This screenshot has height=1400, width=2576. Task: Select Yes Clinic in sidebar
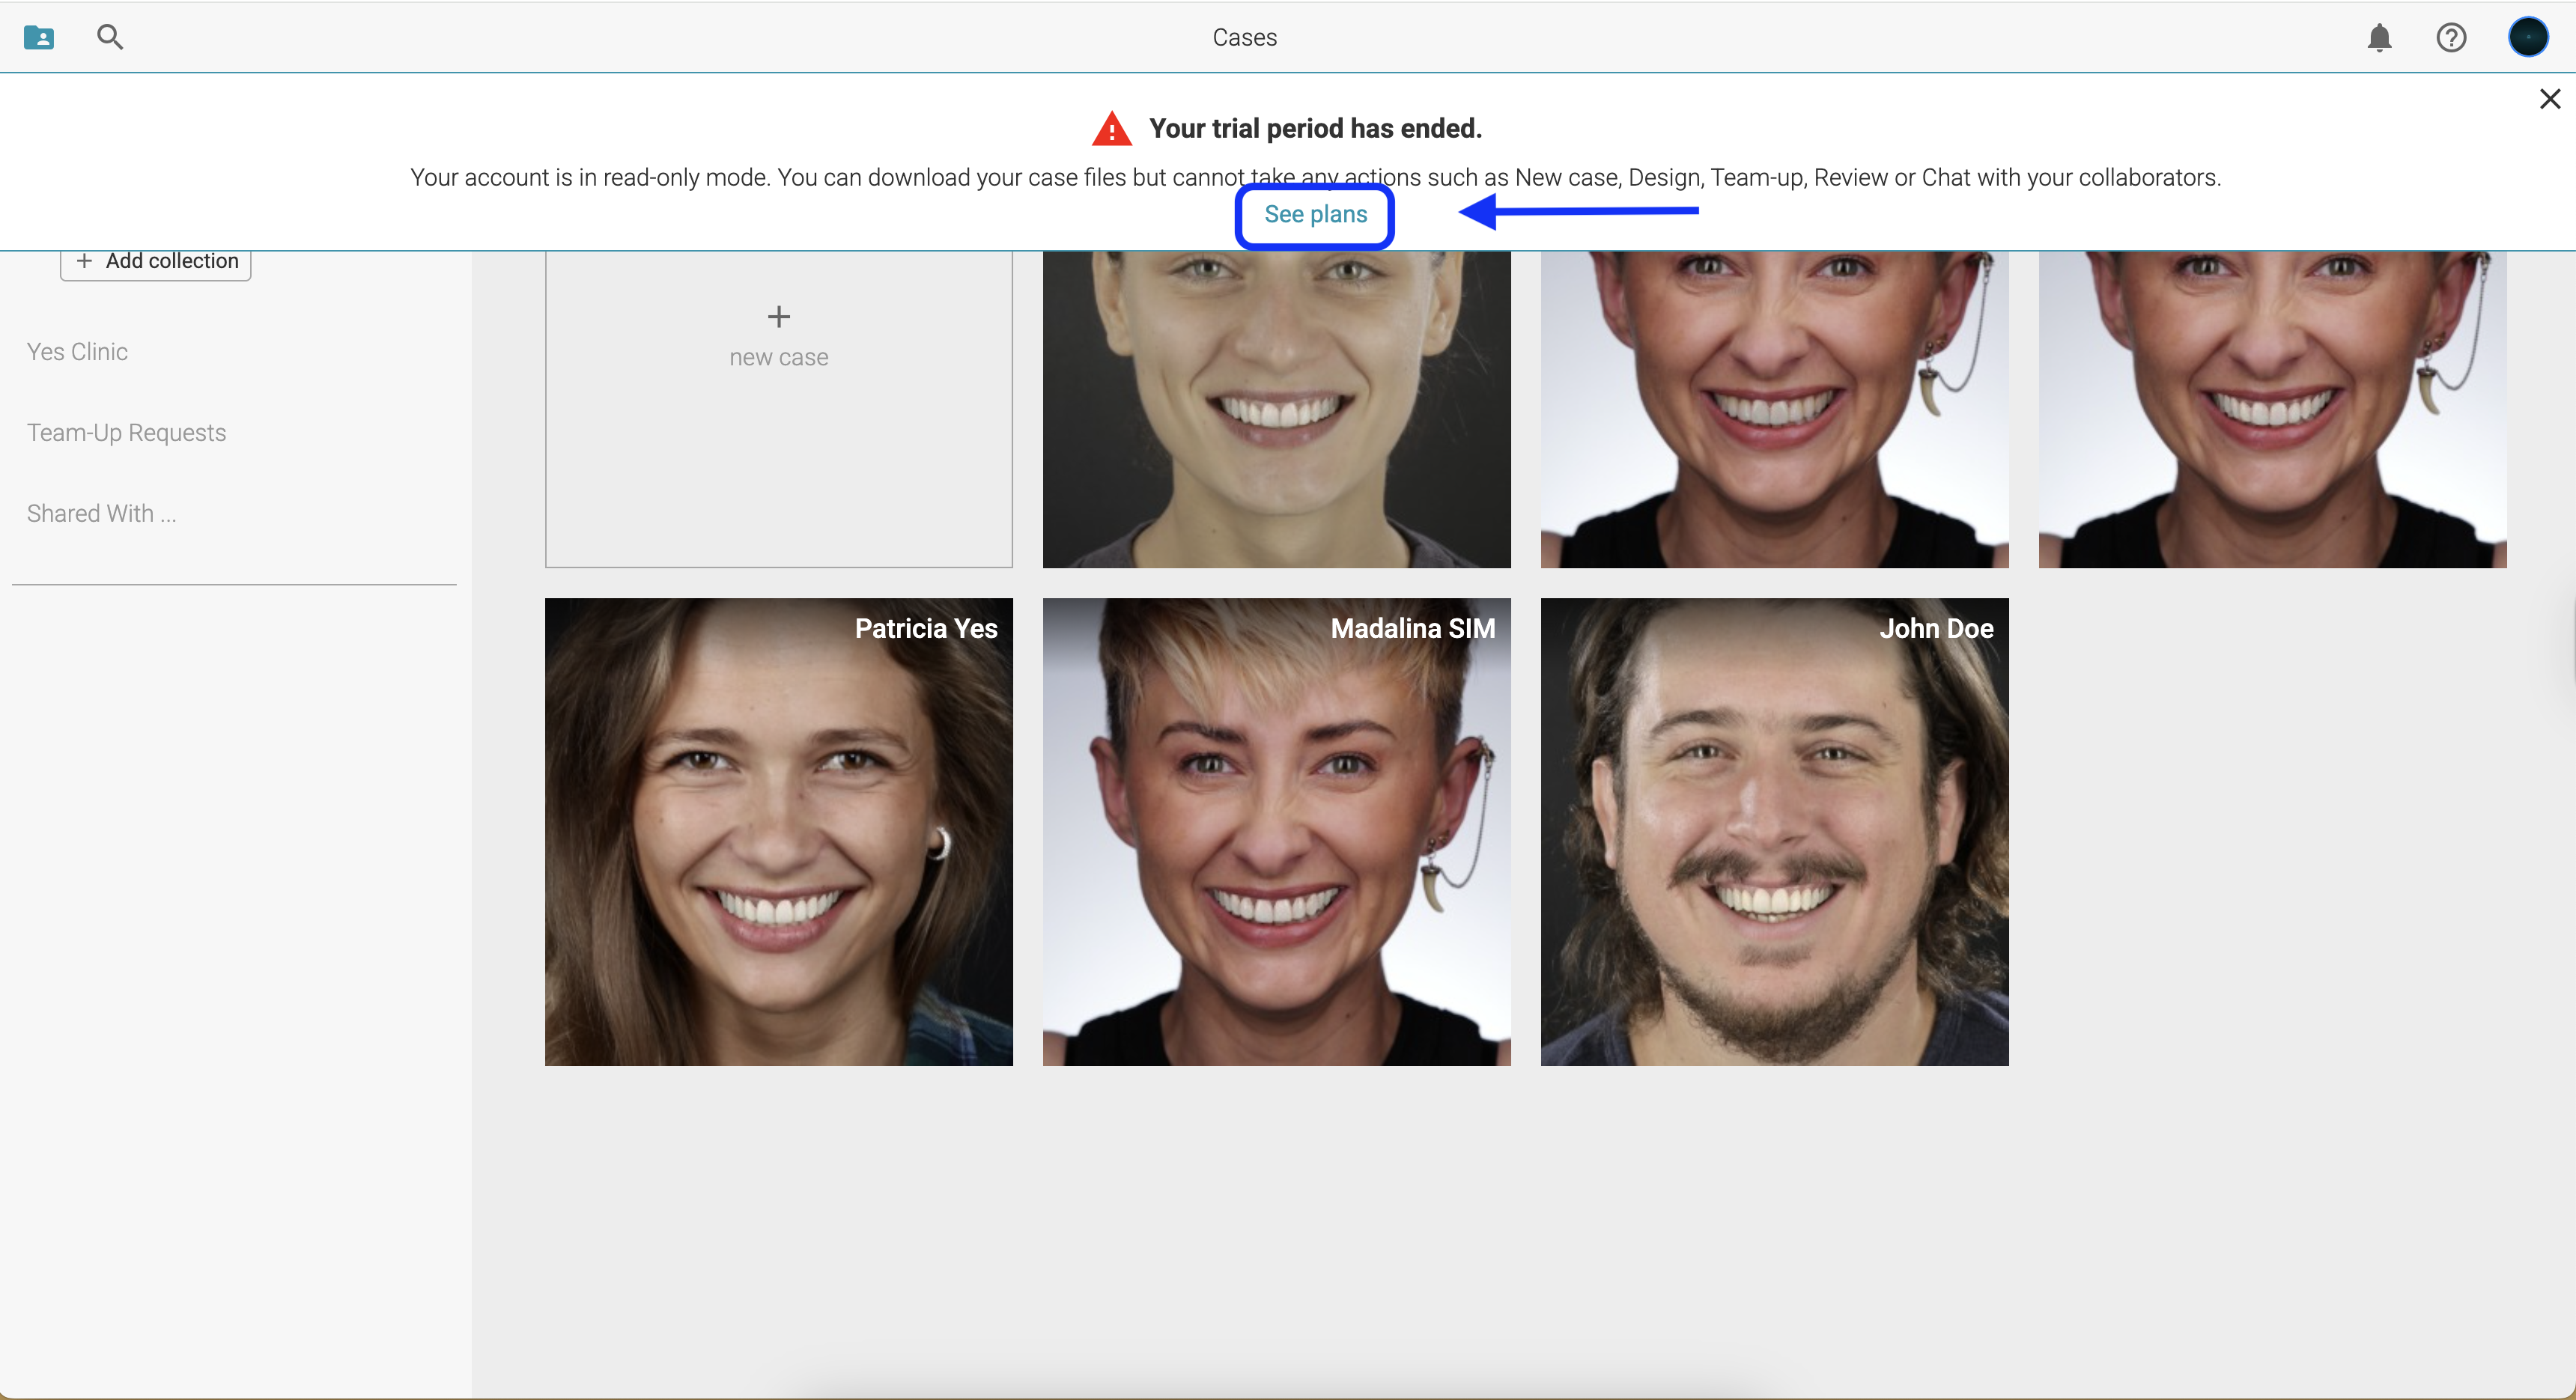[x=77, y=352]
